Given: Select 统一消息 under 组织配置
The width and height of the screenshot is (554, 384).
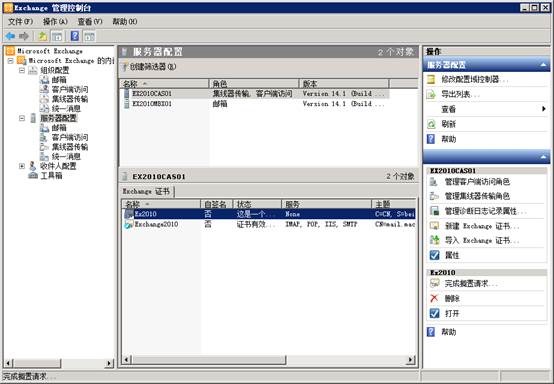Looking at the screenshot, I should coord(66,108).
